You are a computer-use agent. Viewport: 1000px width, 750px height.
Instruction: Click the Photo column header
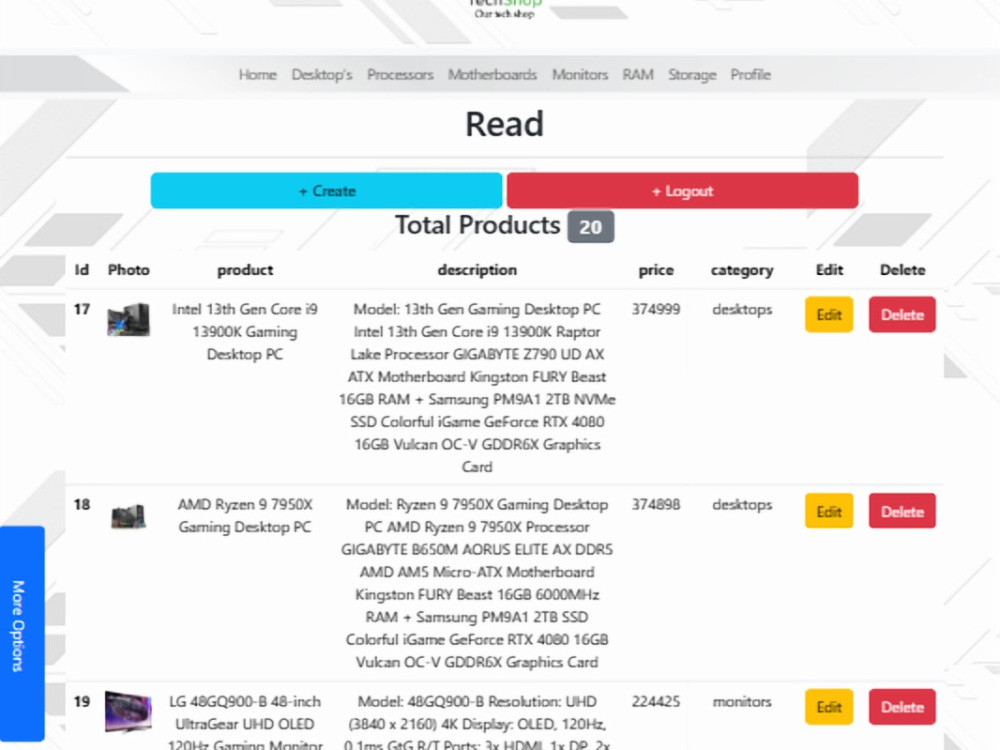[128, 270]
